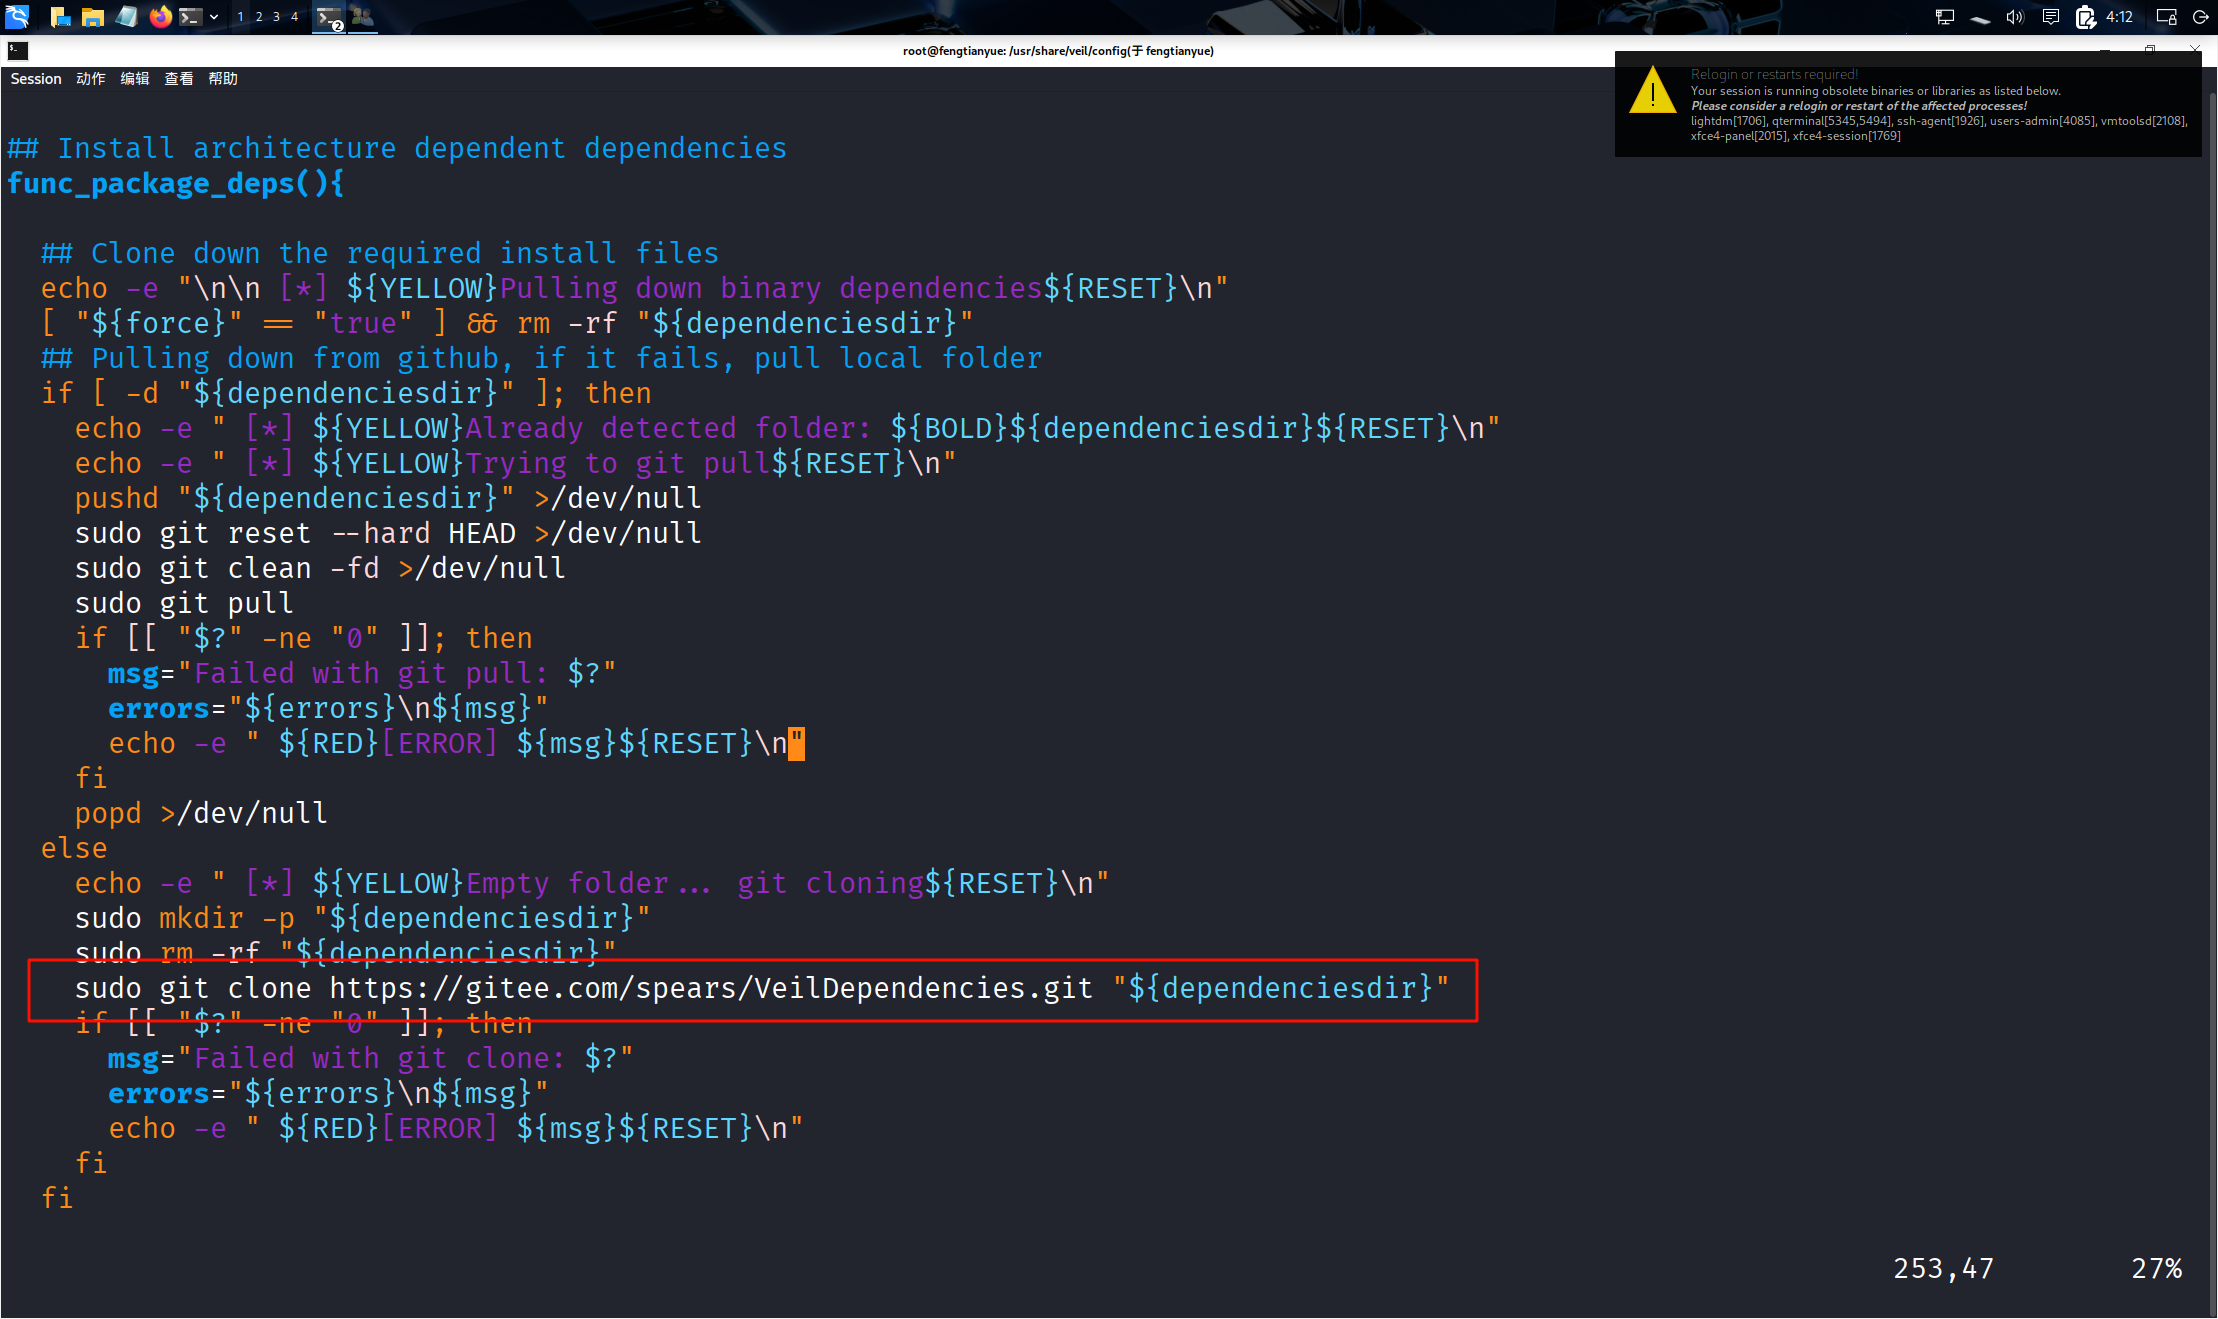Open the text editor notepad icon

[x=127, y=16]
